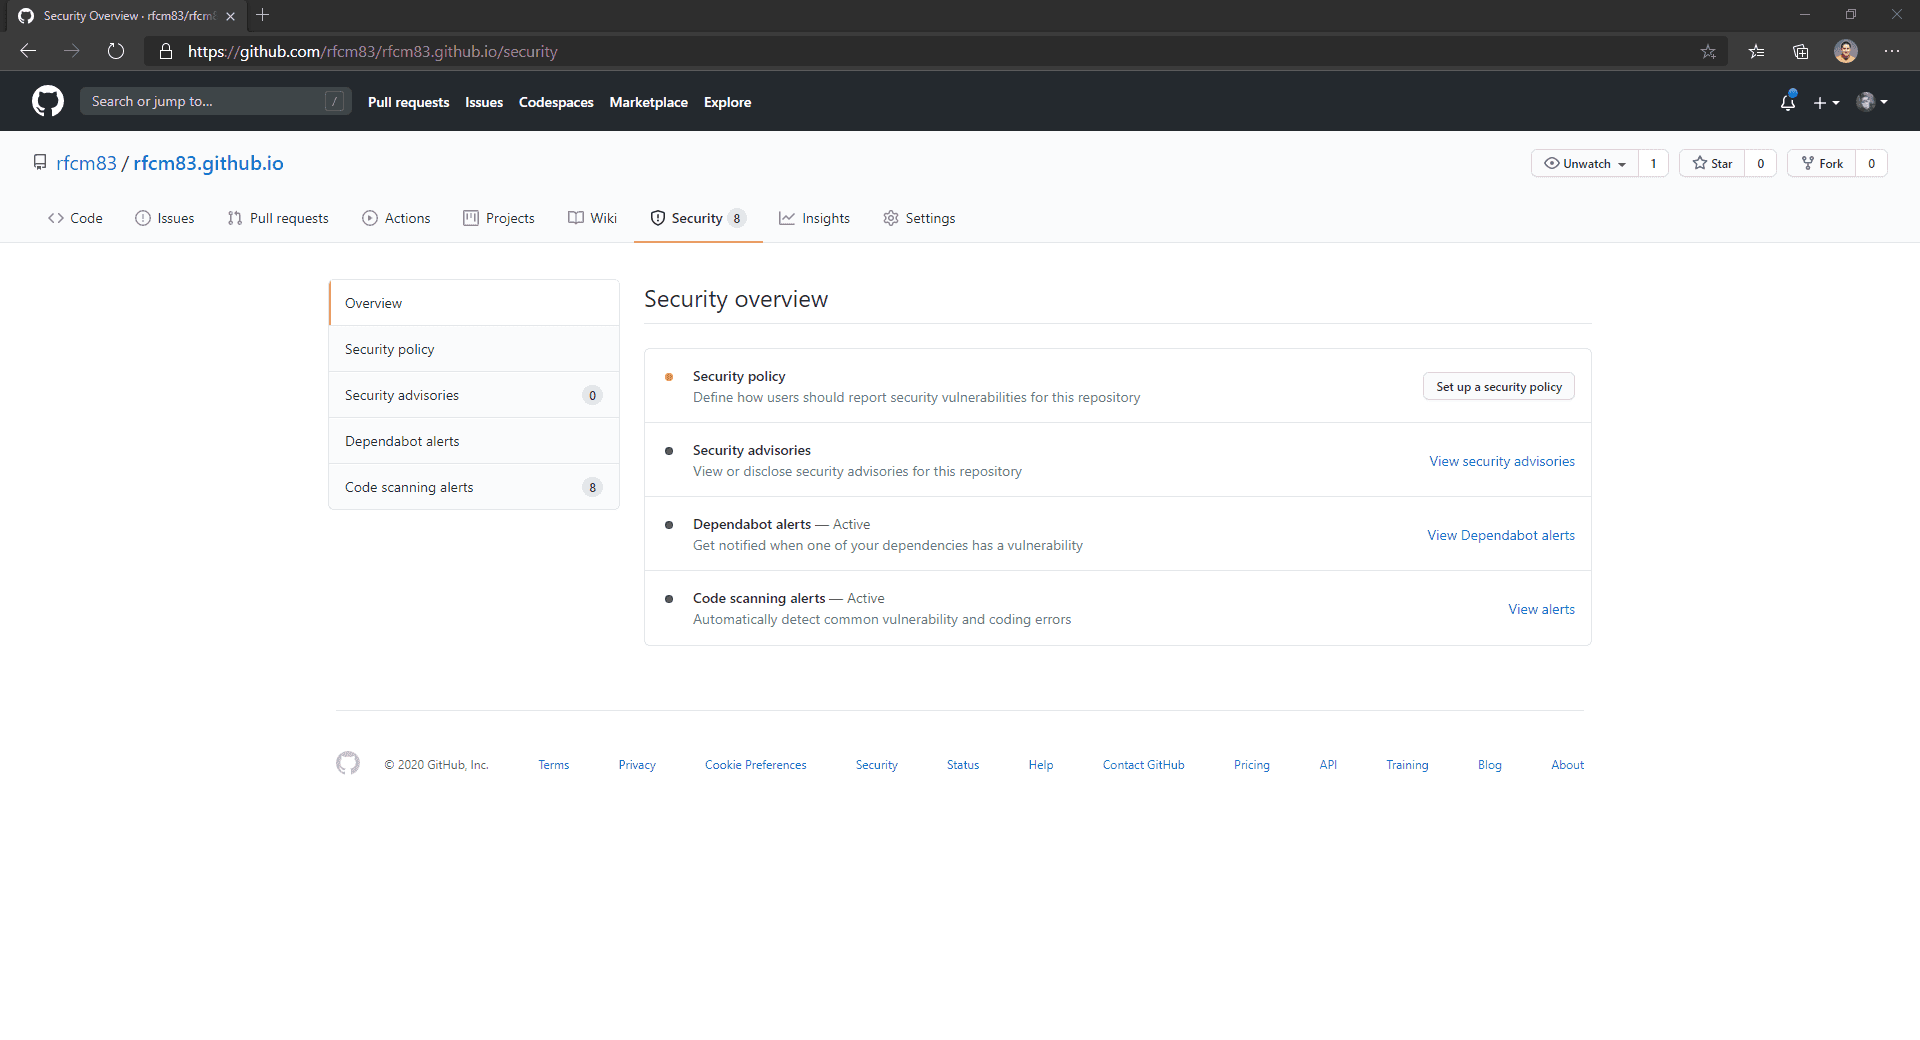Switch to the Settings tab
Image resolution: width=1920 pixels, height=1040 pixels.
[x=919, y=218]
